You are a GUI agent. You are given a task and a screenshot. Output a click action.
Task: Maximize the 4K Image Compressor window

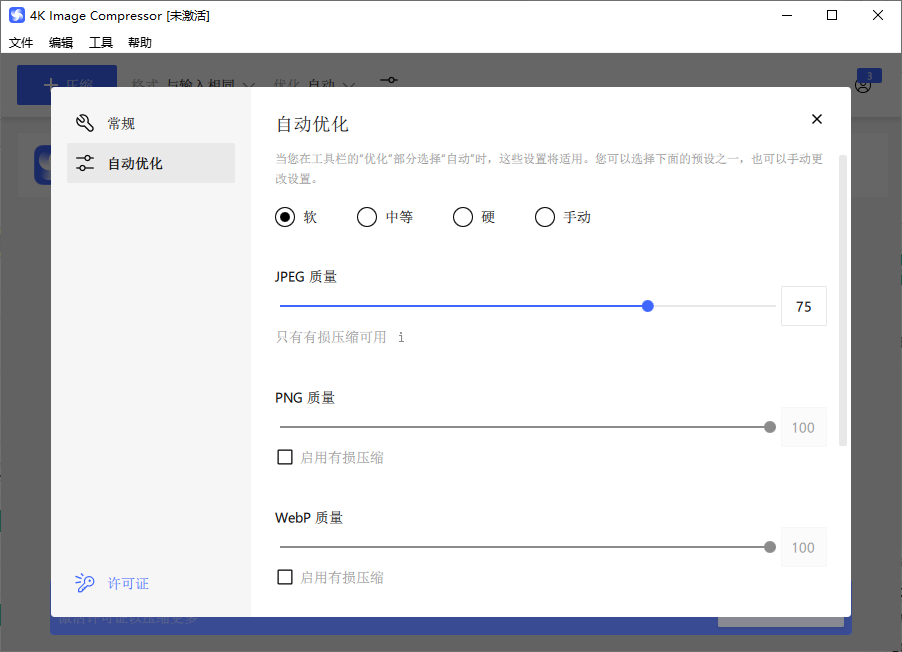click(832, 15)
